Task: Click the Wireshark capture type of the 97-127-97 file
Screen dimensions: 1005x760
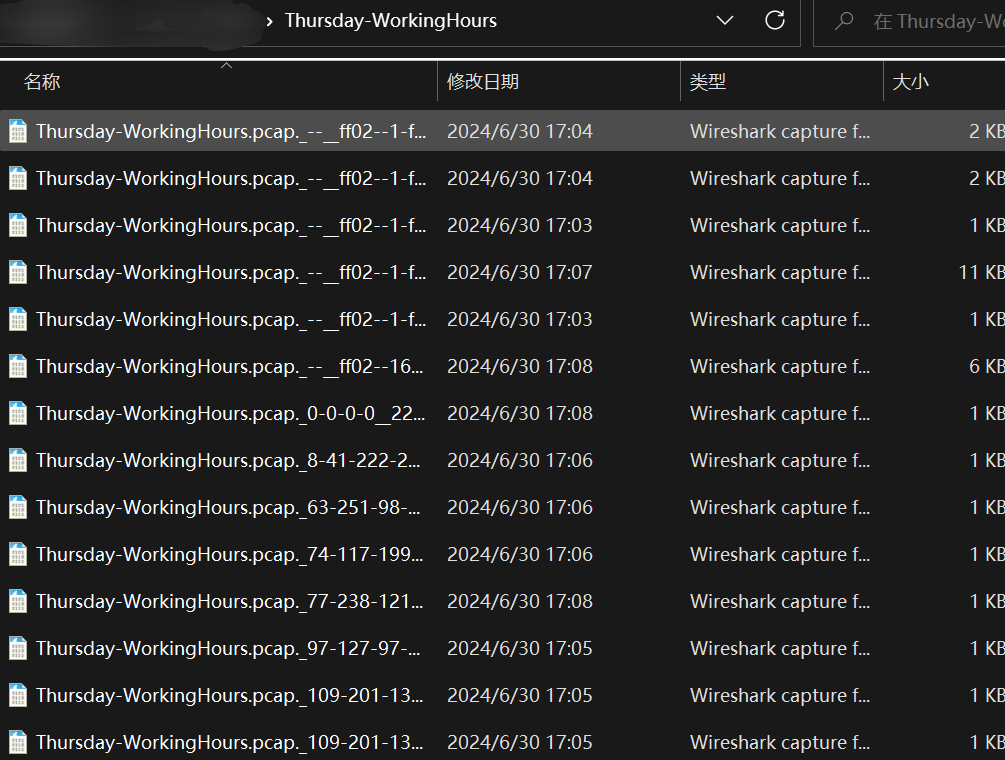Action: click(x=780, y=648)
